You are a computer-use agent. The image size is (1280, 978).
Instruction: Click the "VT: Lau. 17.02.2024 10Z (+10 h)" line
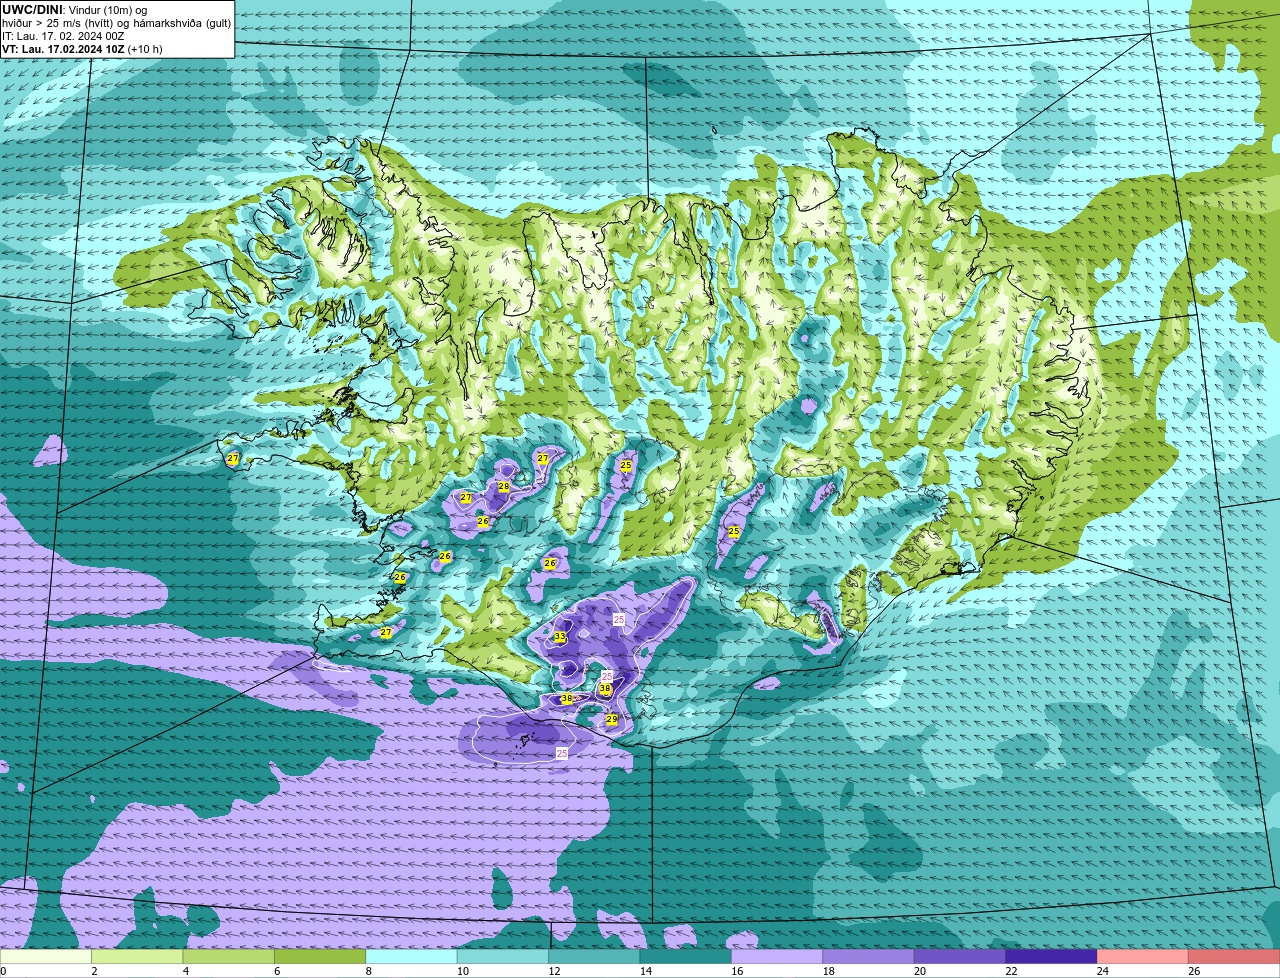(82, 49)
